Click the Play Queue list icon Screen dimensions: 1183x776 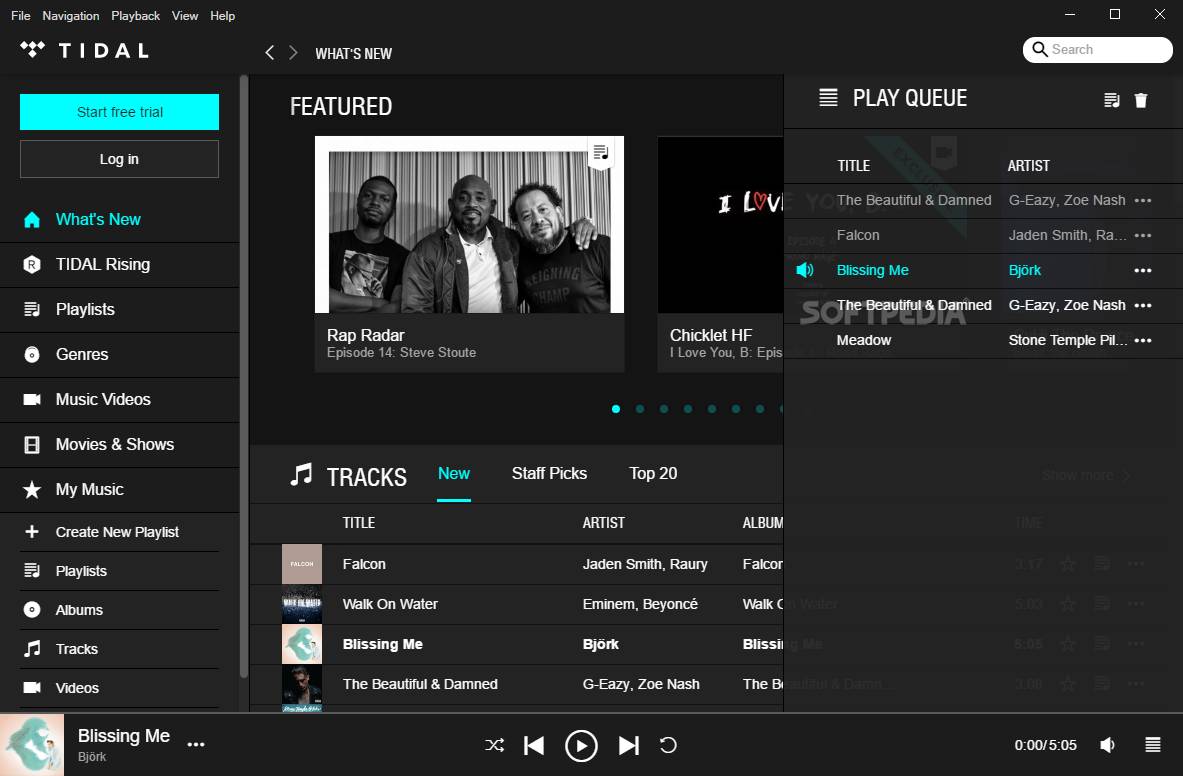(x=828, y=98)
